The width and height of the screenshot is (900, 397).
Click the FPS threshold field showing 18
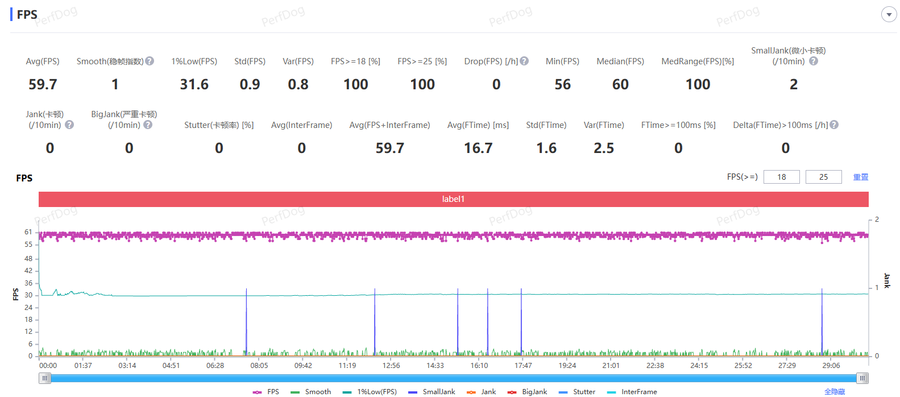tap(781, 177)
